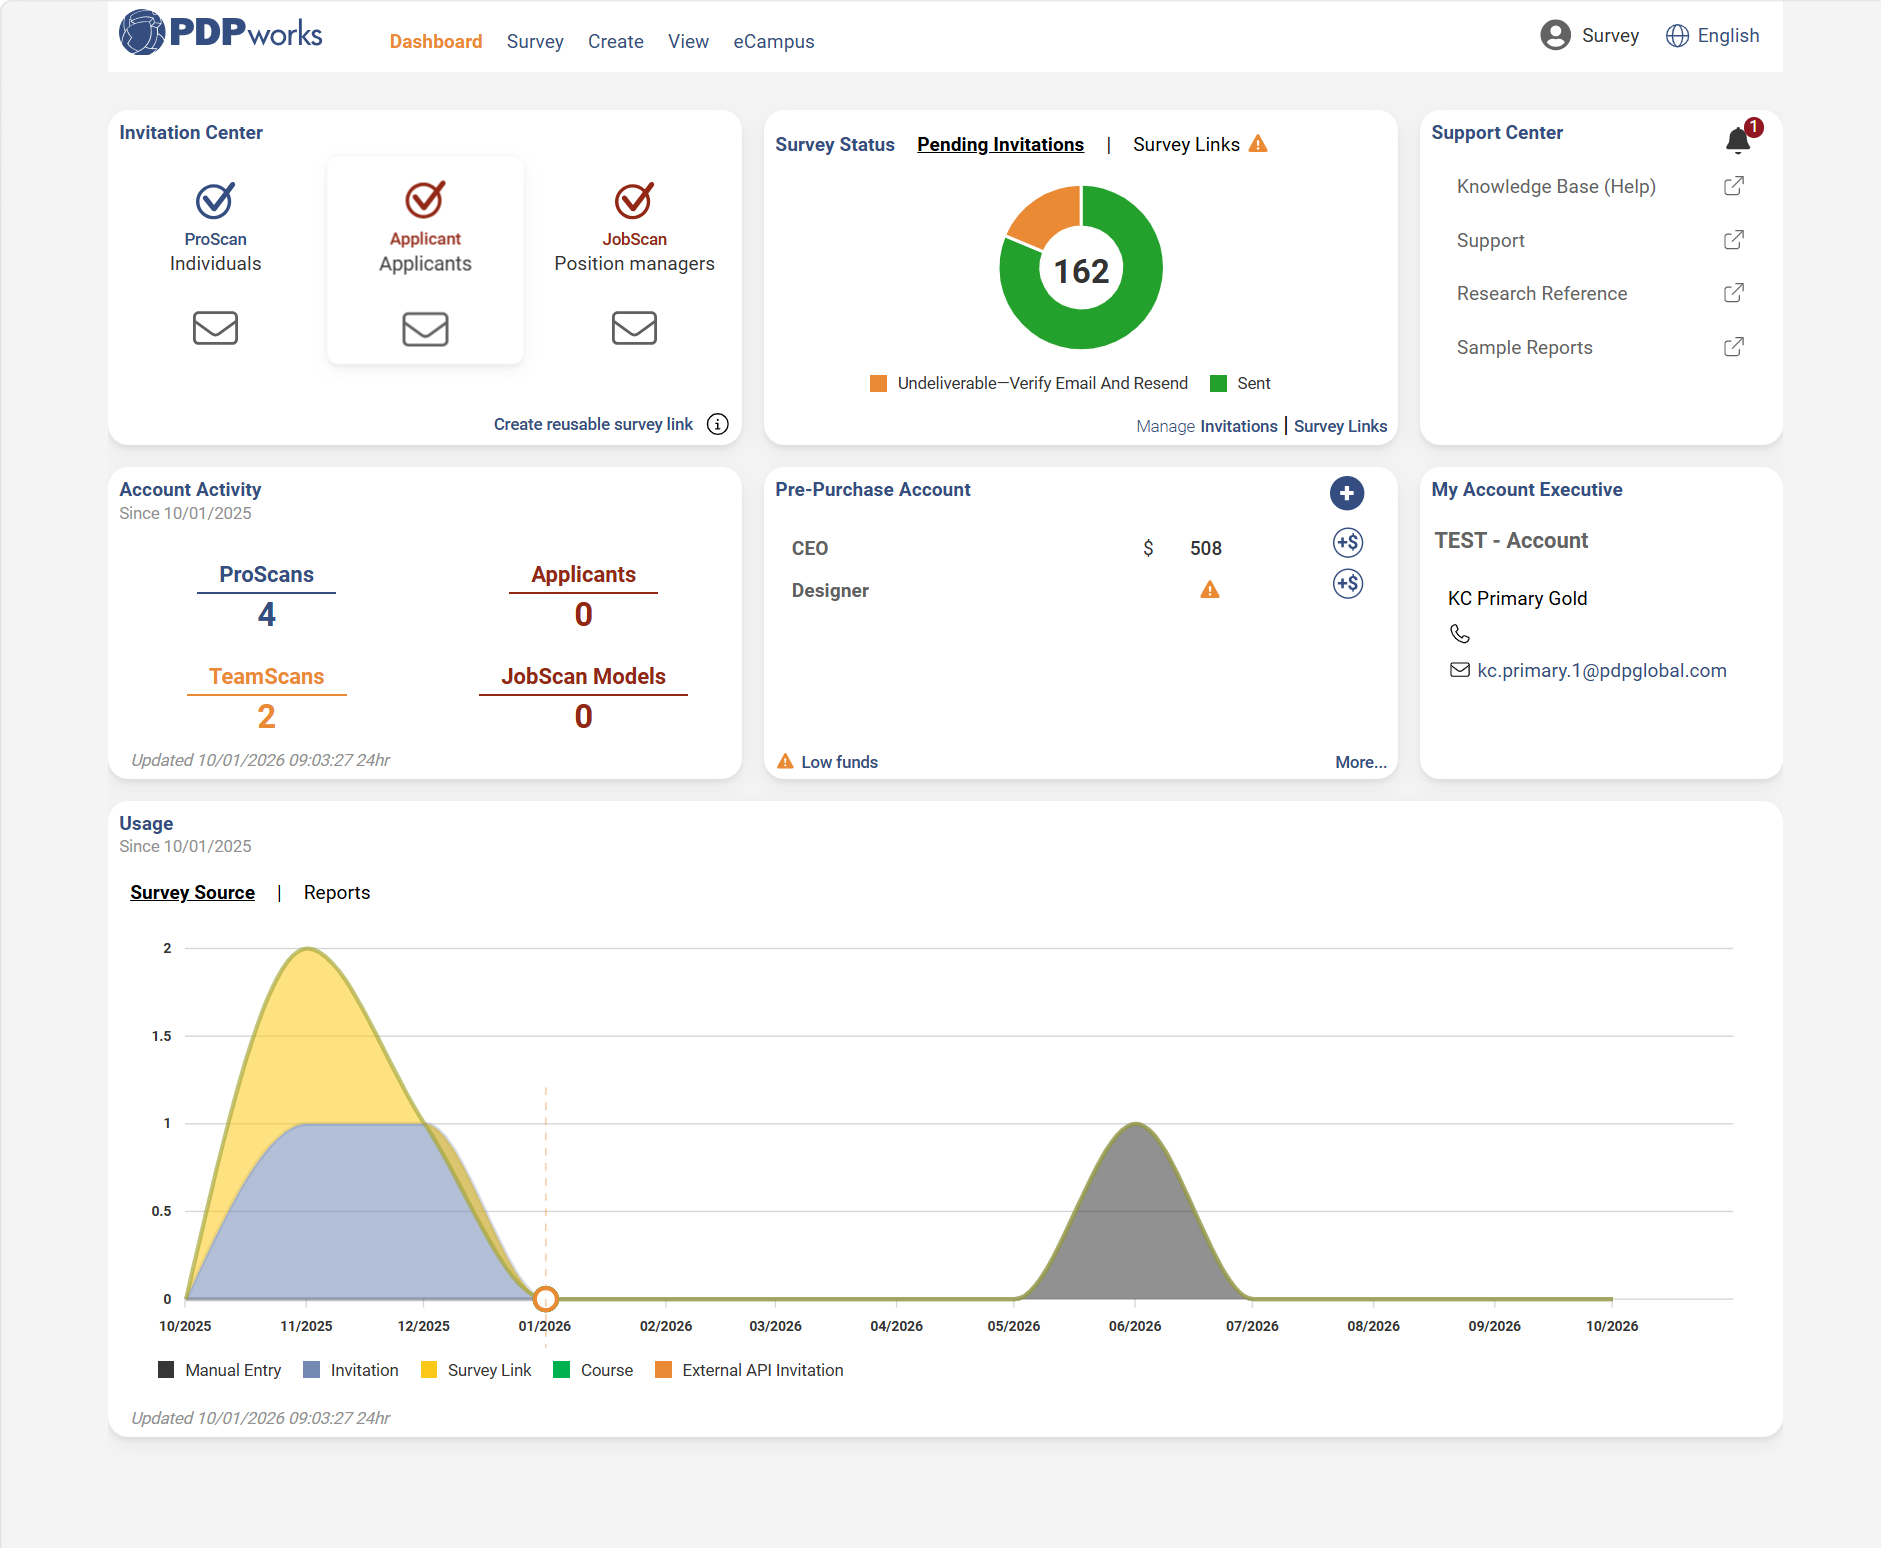Select the Reports usage tab
The height and width of the screenshot is (1548, 1881).
337,893
